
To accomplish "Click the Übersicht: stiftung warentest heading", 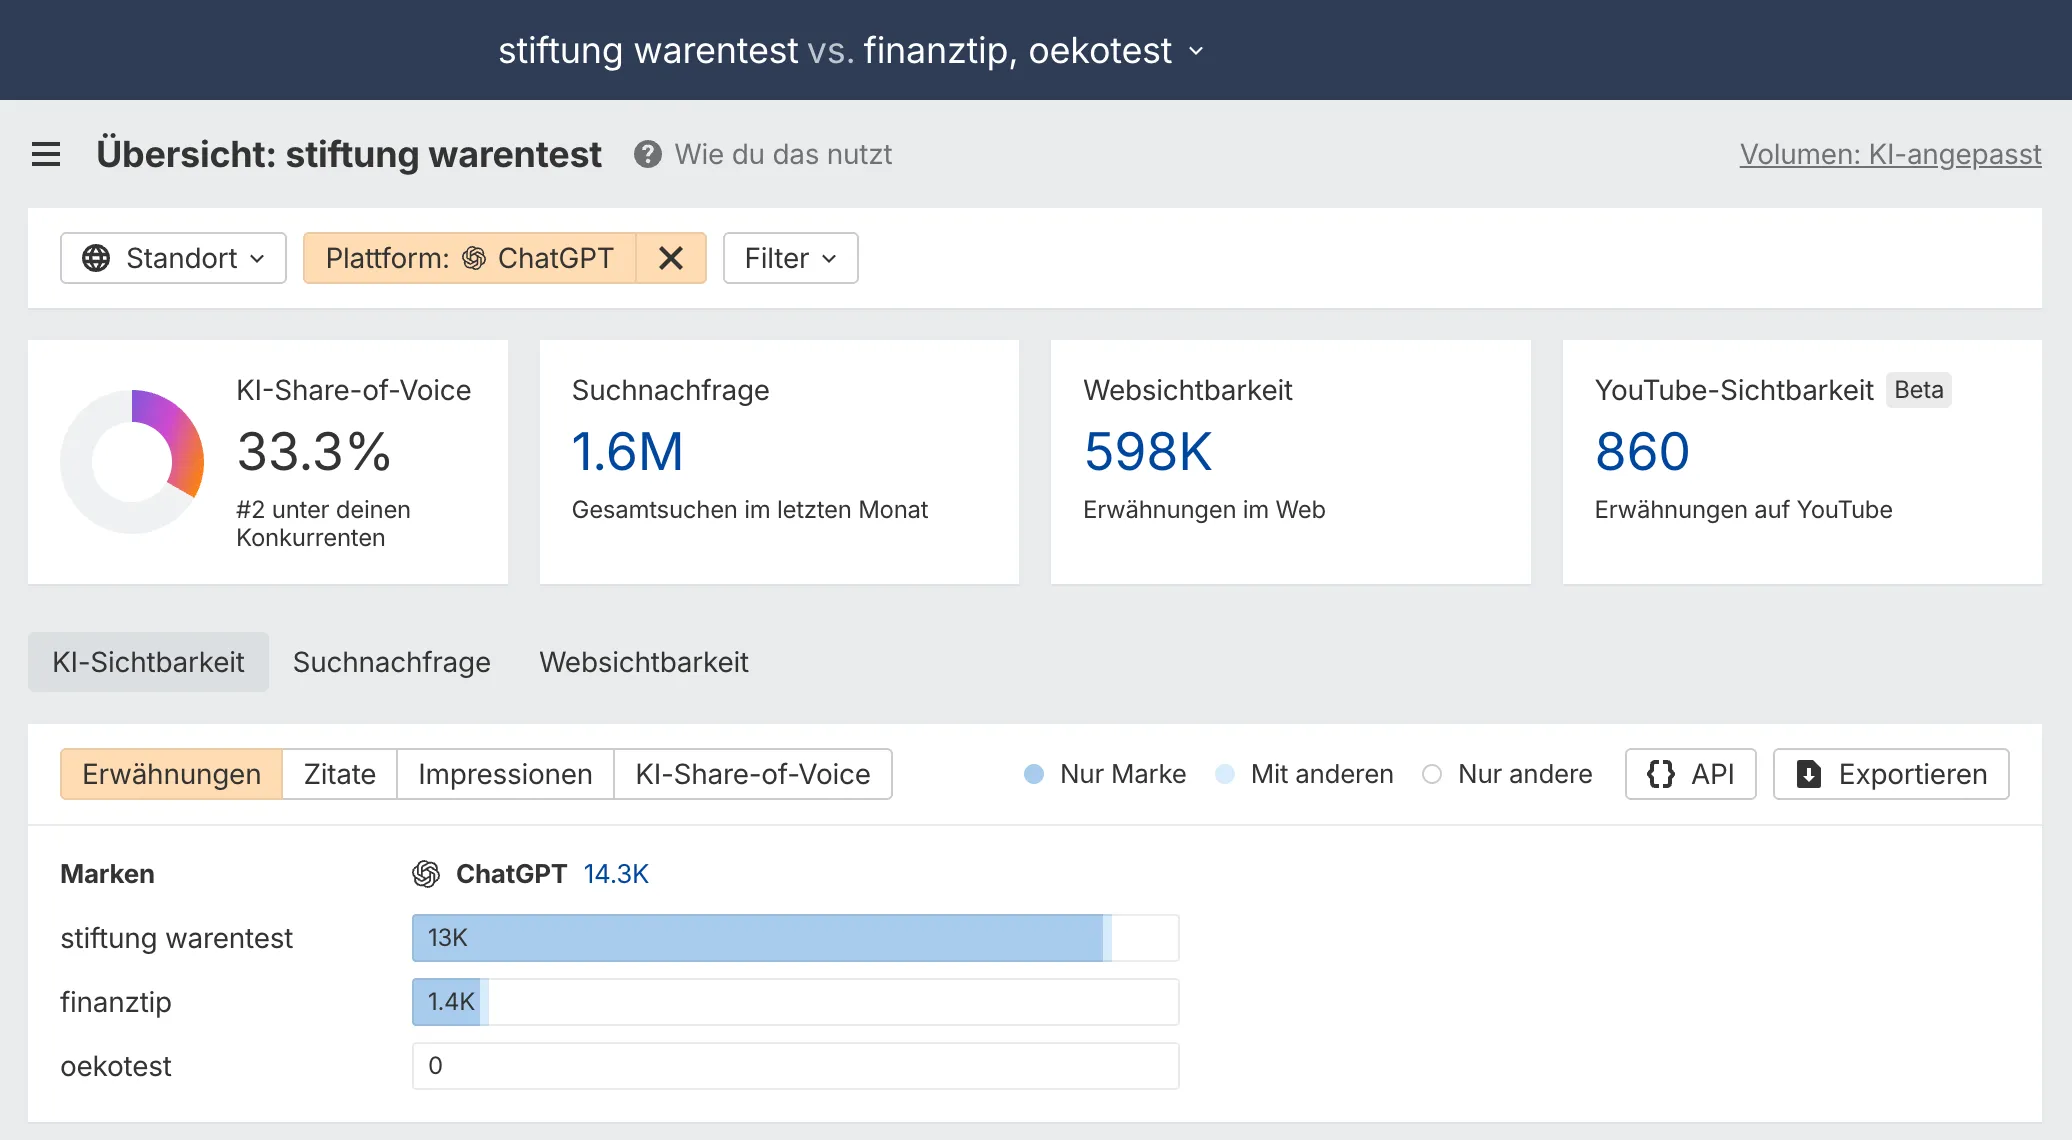I will [x=349, y=154].
